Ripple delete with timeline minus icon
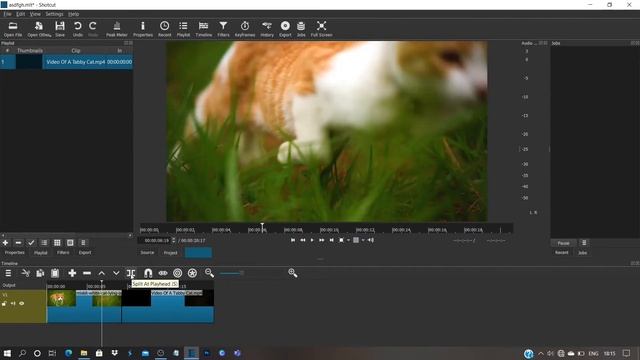 click(87, 273)
